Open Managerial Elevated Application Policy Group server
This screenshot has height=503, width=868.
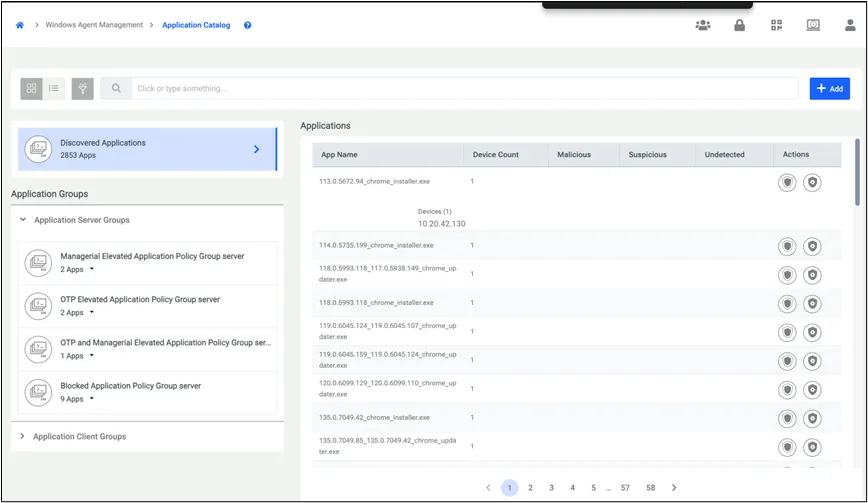152,256
